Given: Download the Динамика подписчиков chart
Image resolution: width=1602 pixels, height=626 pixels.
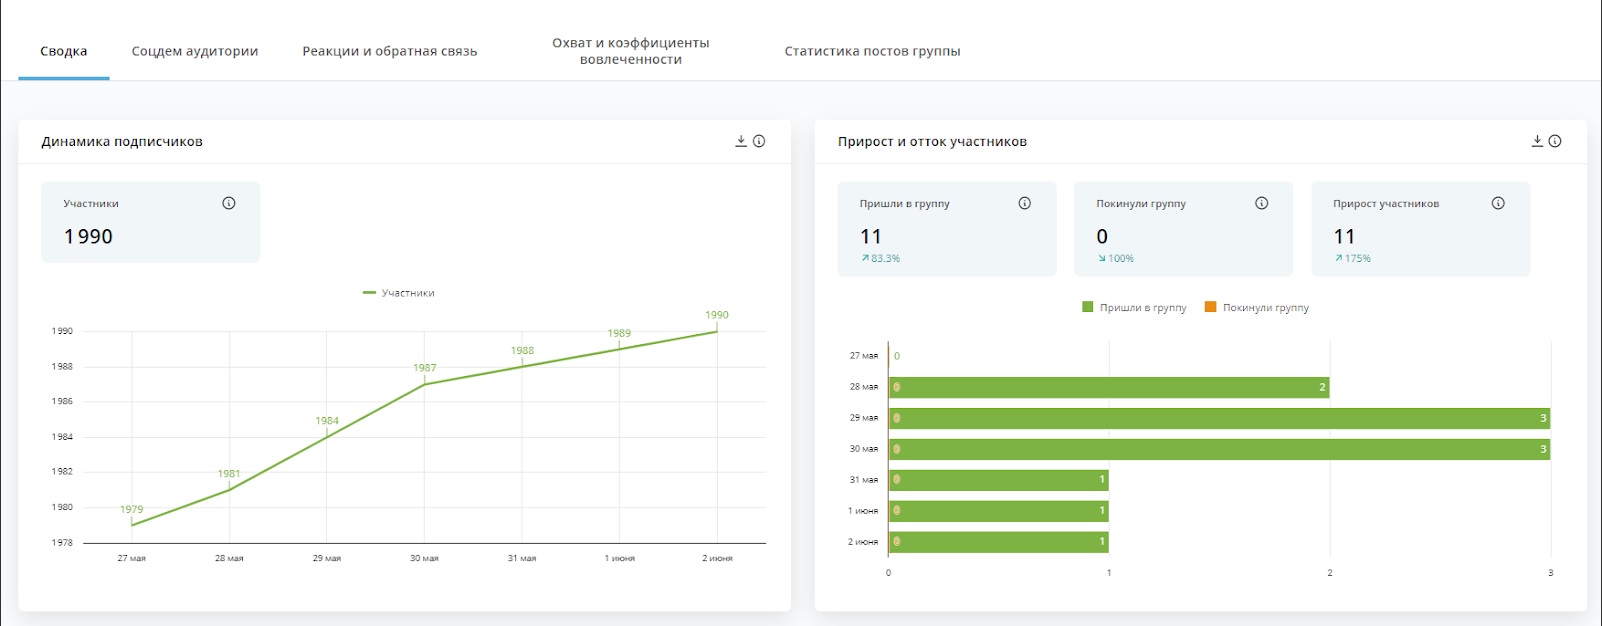Looking at the screenshot, I should (741, 141).
